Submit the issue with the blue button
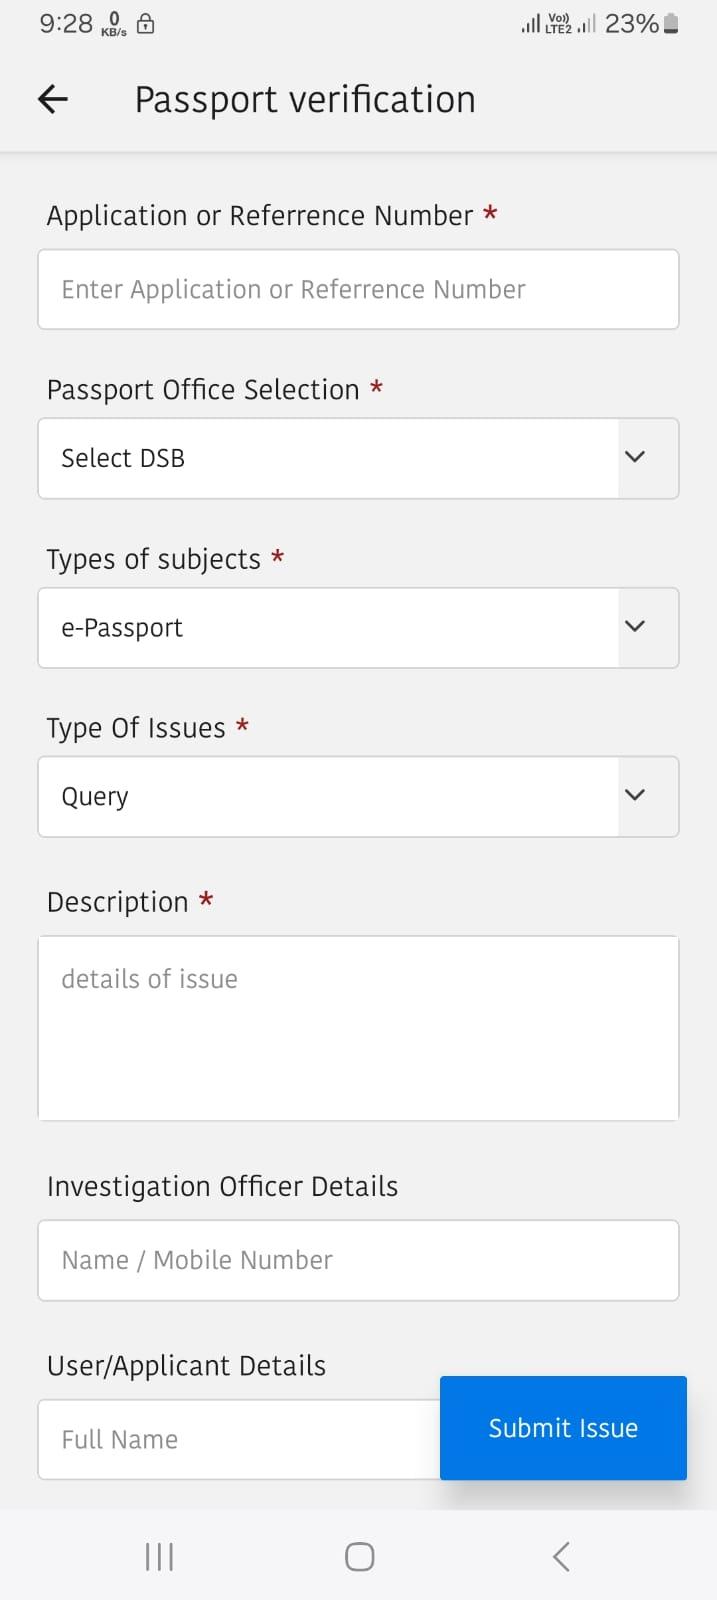The width and height of the screenshot is (717, 1600). point(563,1427)
